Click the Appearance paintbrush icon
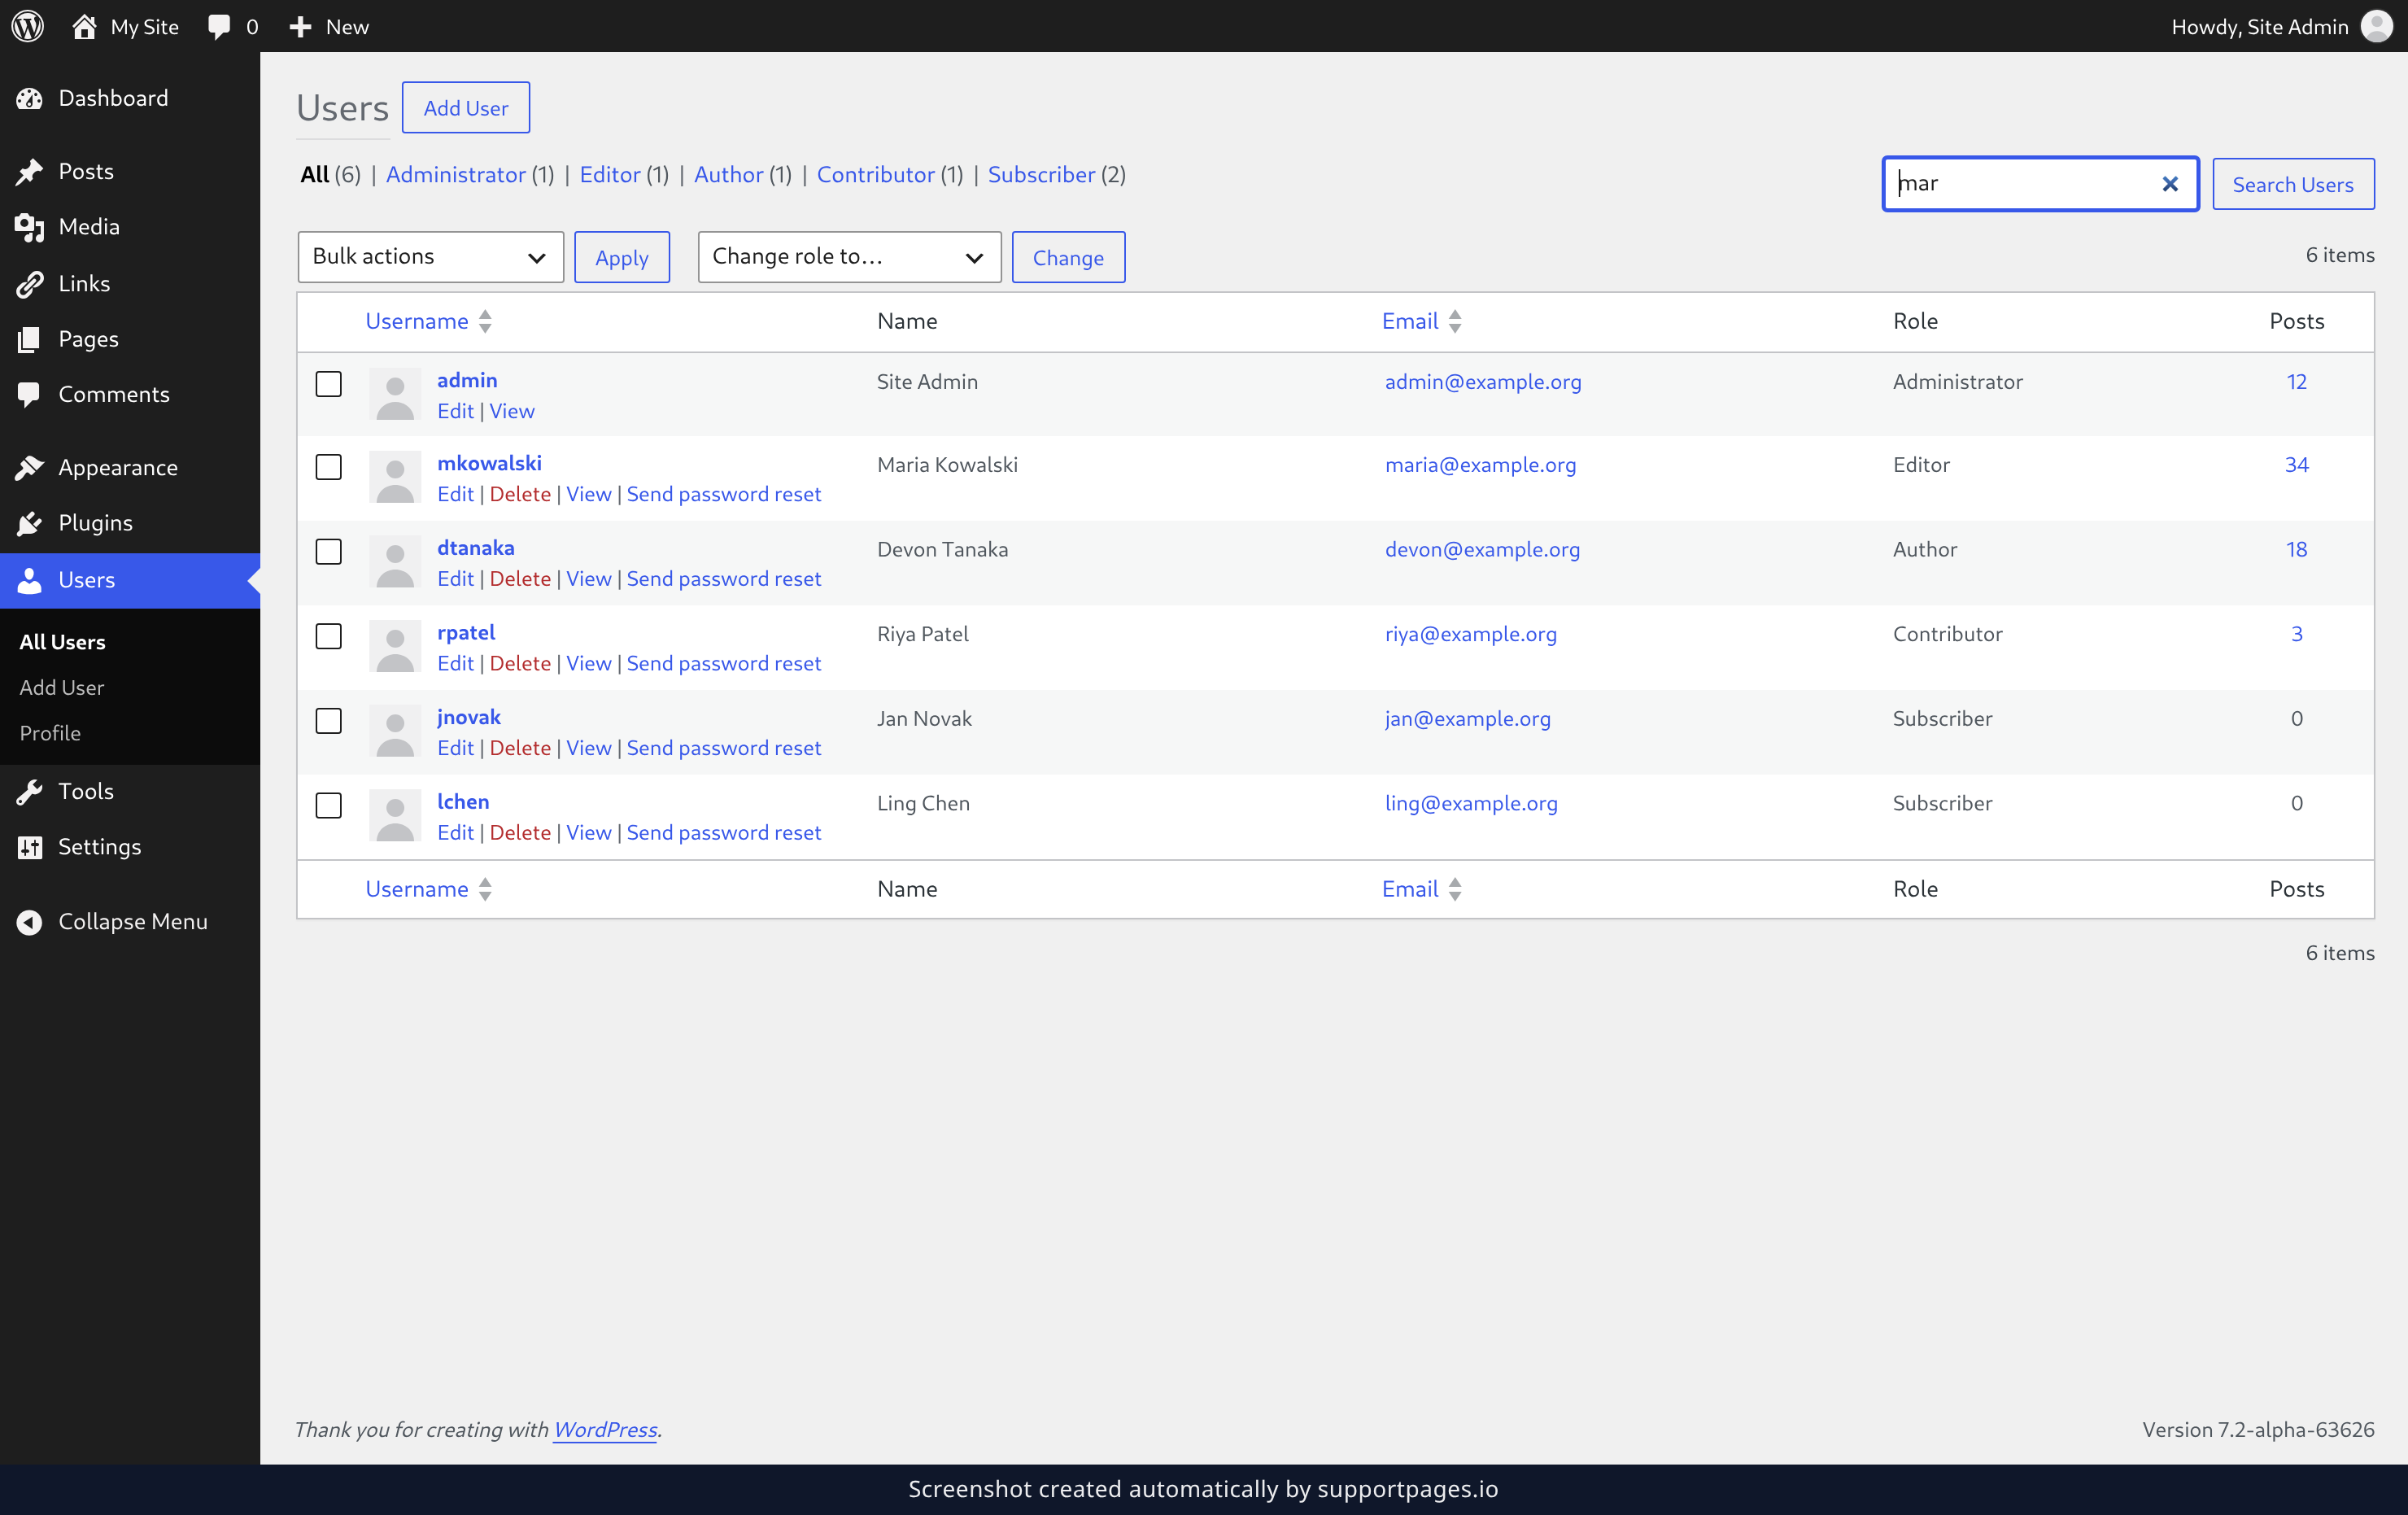The height and width of the screenshot is (1515, 2408). pyautogui.click(x=29, y=467)
